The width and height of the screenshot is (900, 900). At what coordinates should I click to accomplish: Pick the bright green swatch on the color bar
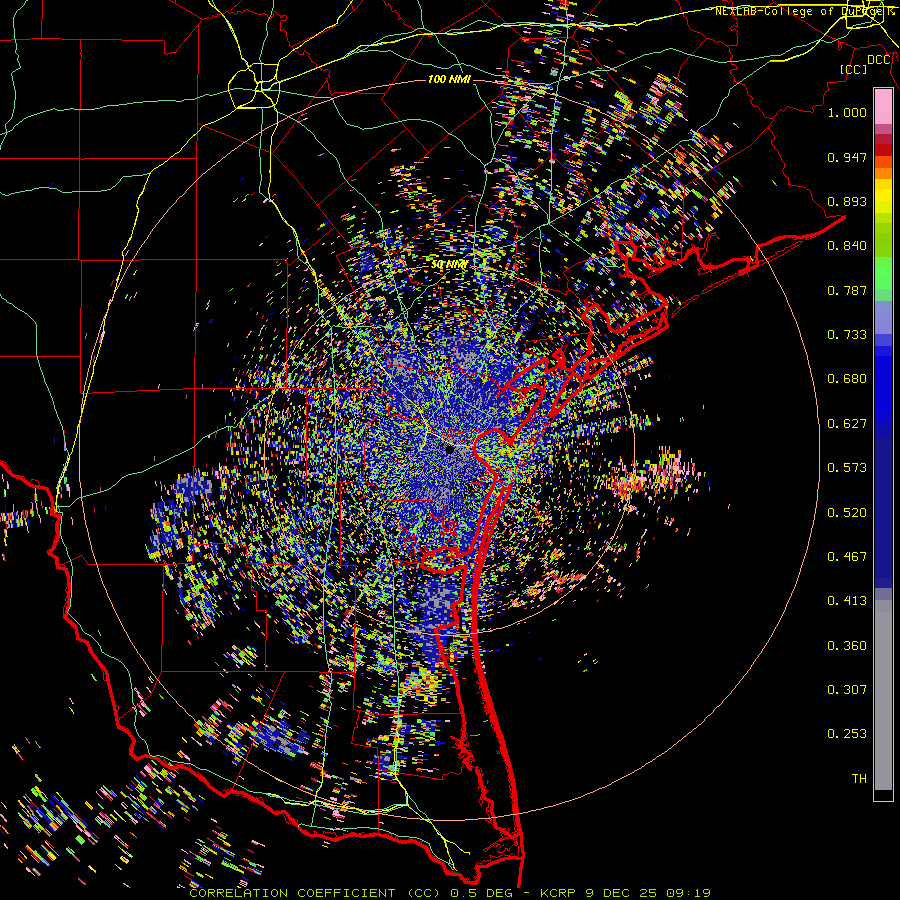point(883,273)
